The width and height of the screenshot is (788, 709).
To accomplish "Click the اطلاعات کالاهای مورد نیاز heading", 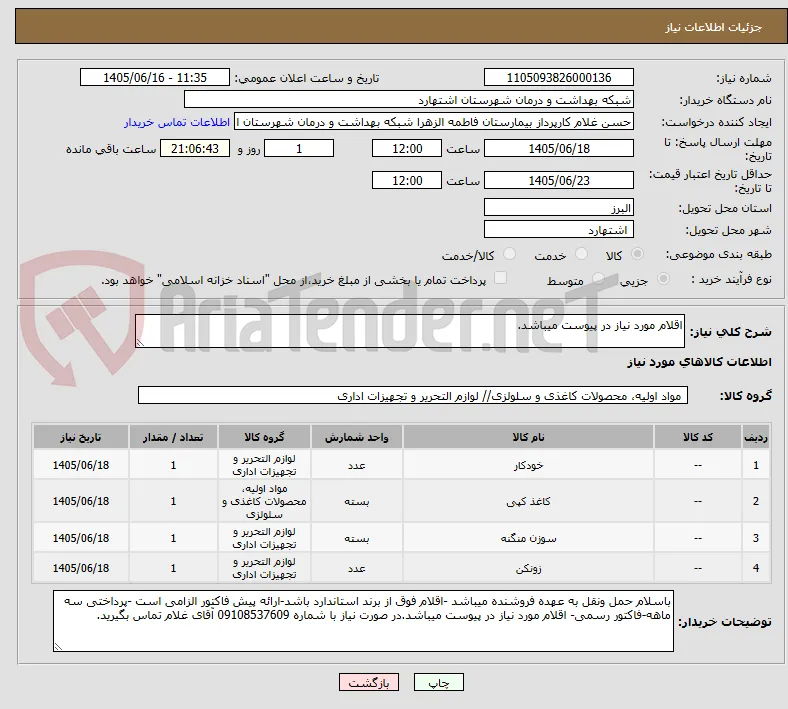I will tap(699, 362).
